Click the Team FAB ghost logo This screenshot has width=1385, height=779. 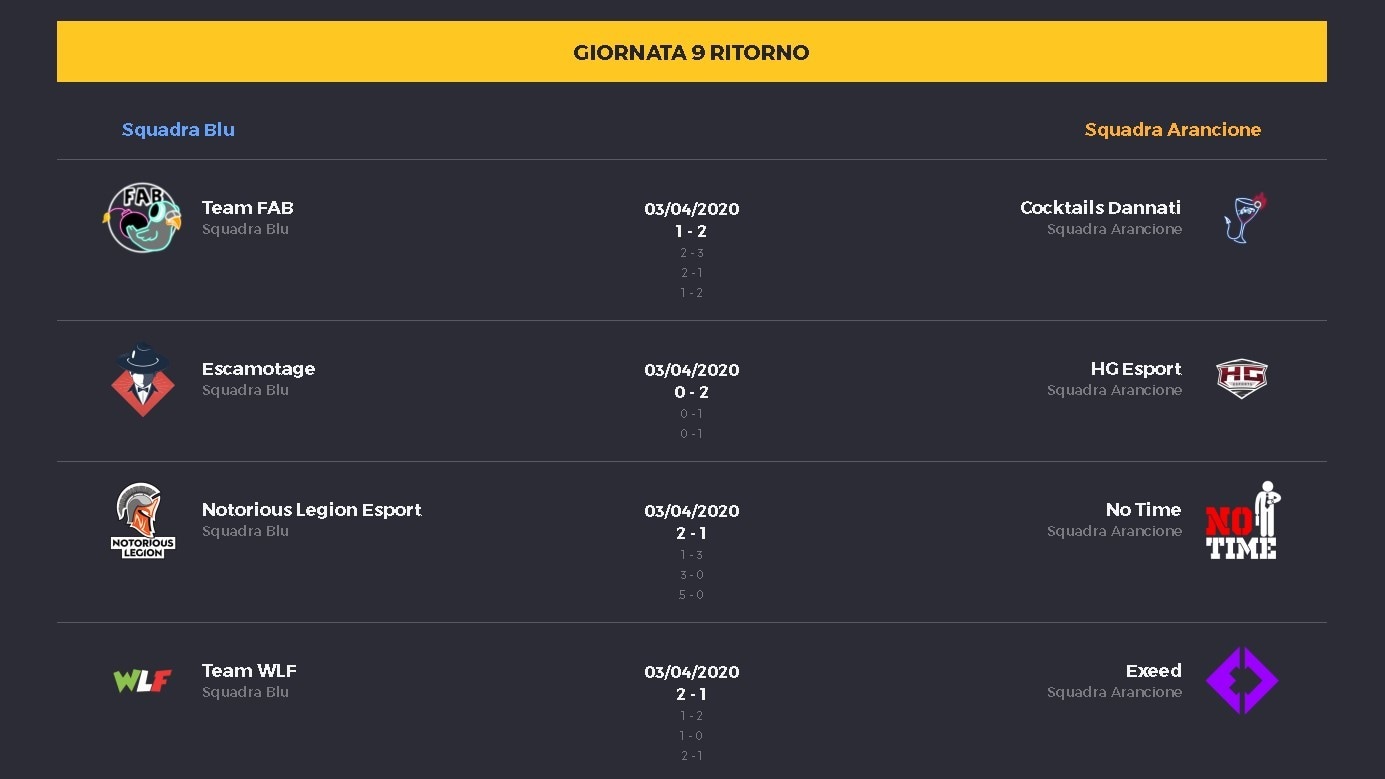tap(143, 218)
